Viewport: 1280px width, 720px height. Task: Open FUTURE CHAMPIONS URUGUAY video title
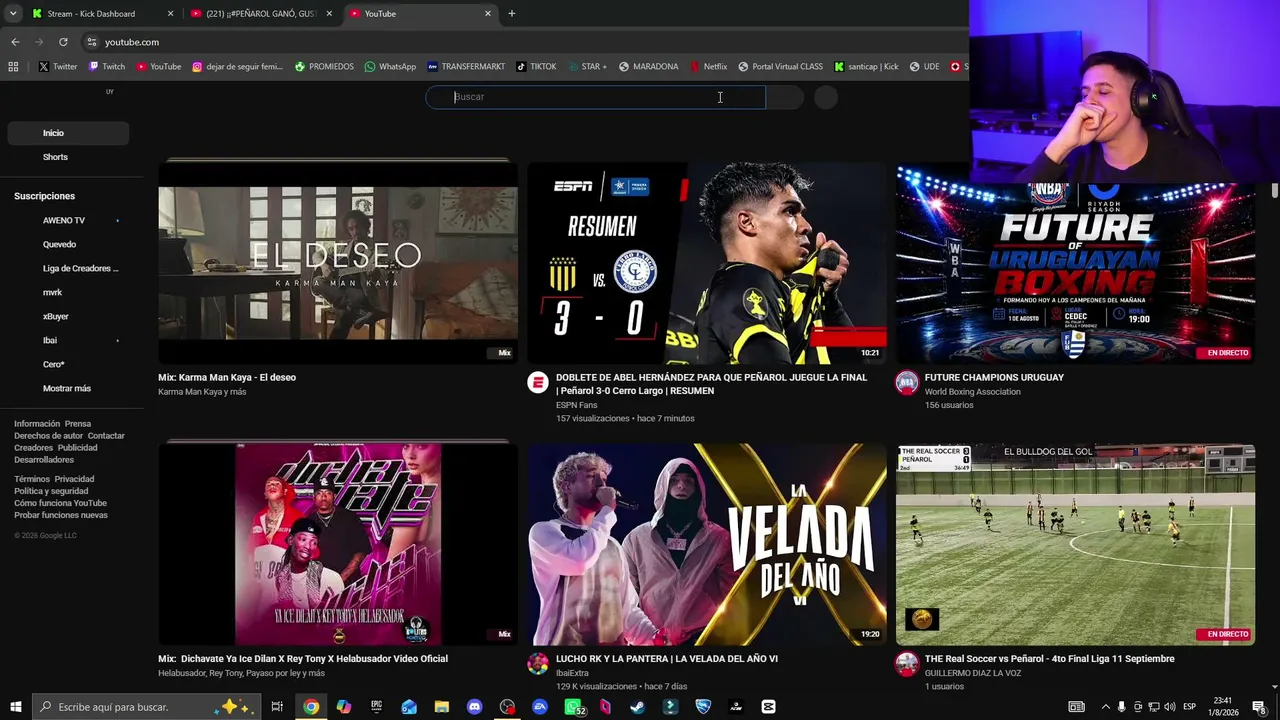click(994, 377)
